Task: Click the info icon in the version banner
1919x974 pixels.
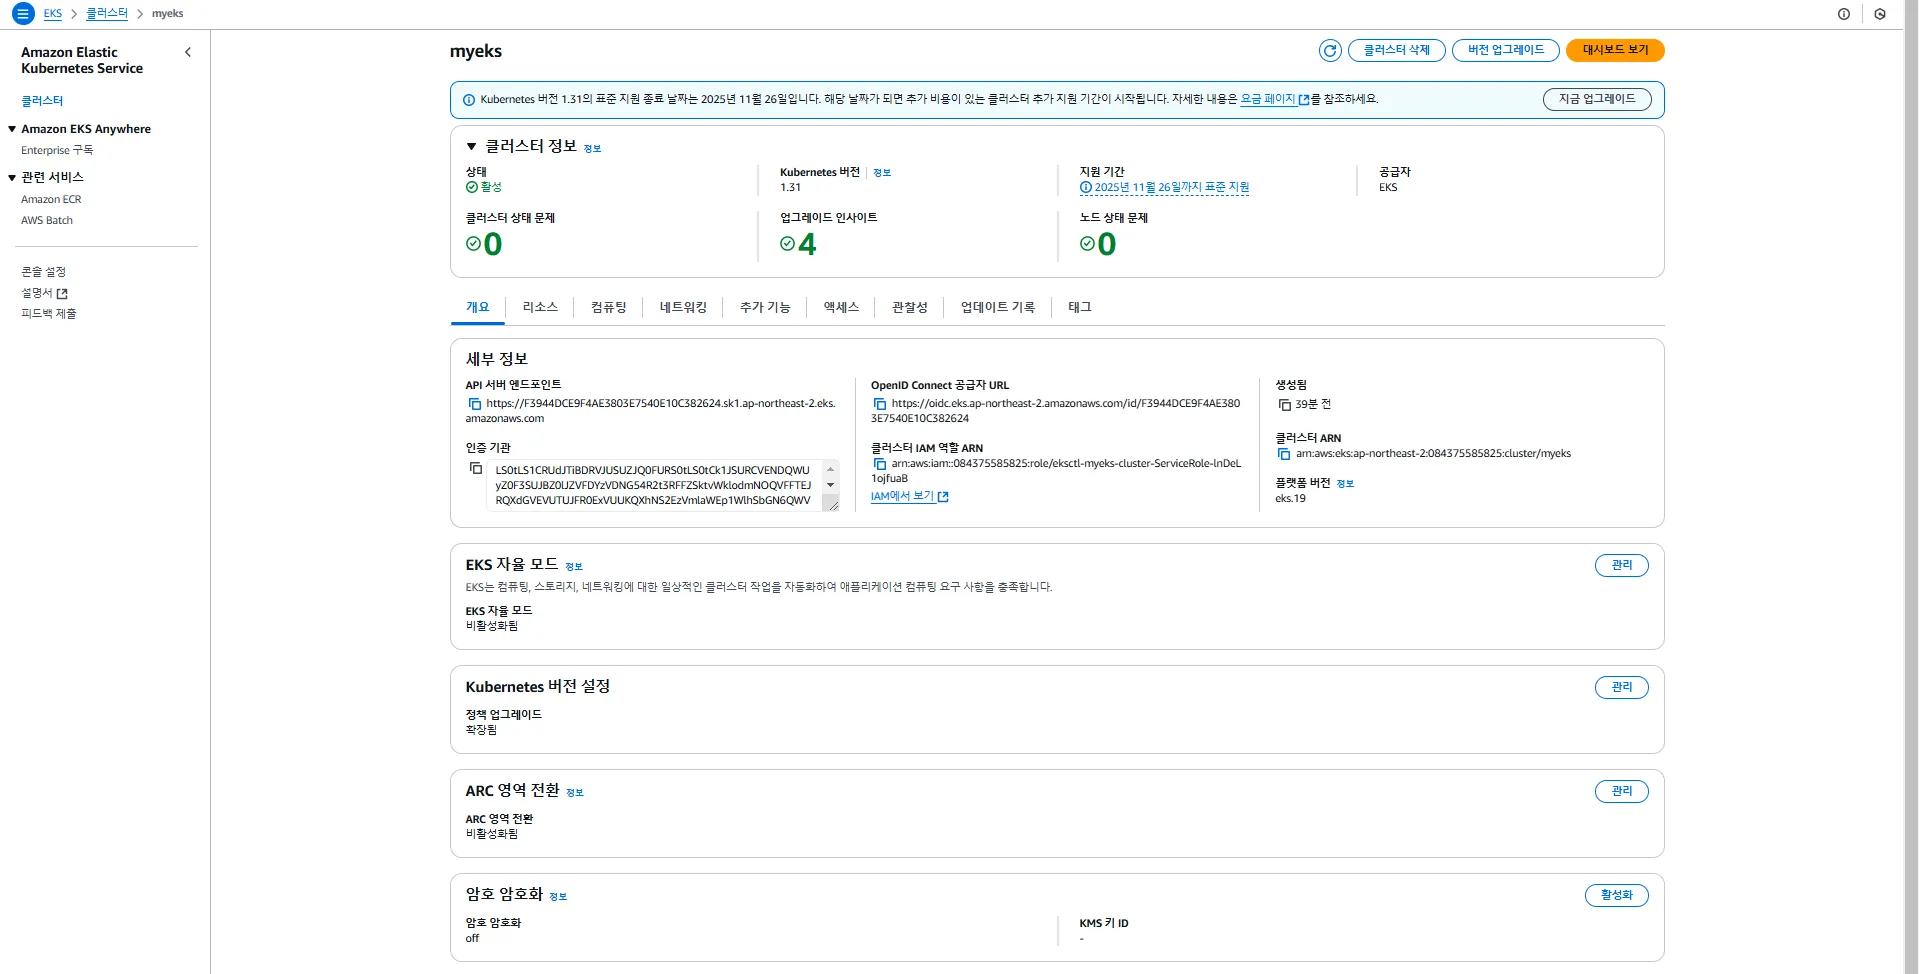Action: click(469, 100)
